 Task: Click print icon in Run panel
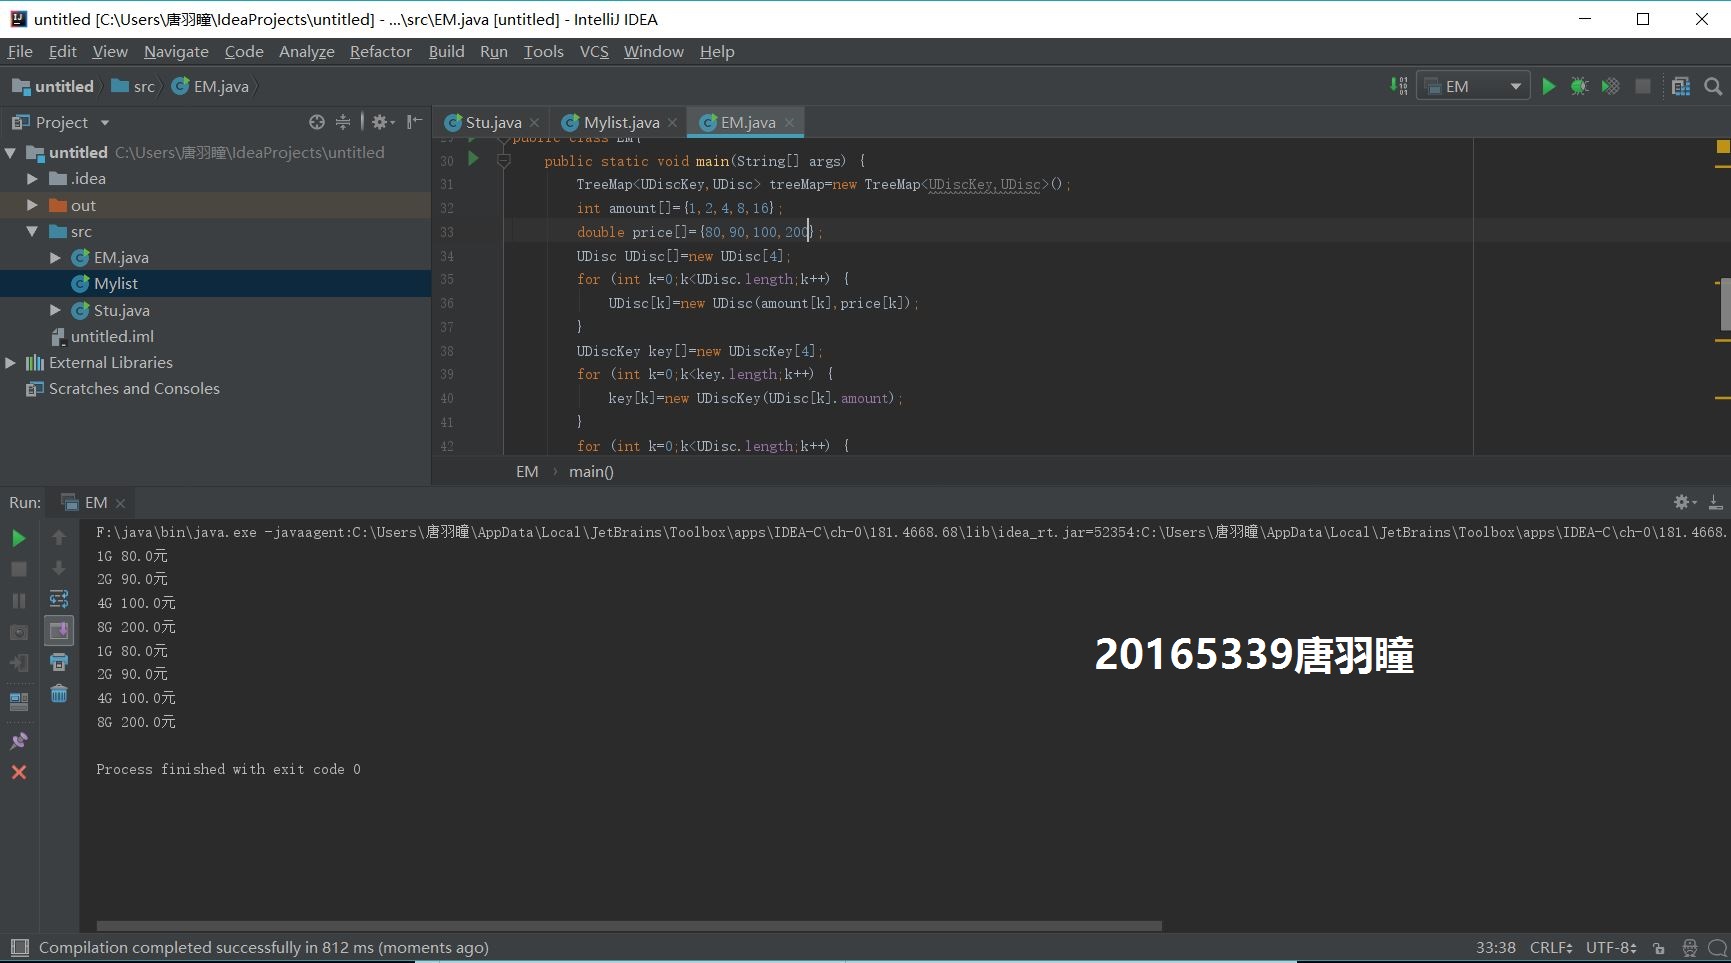[59, 662]
